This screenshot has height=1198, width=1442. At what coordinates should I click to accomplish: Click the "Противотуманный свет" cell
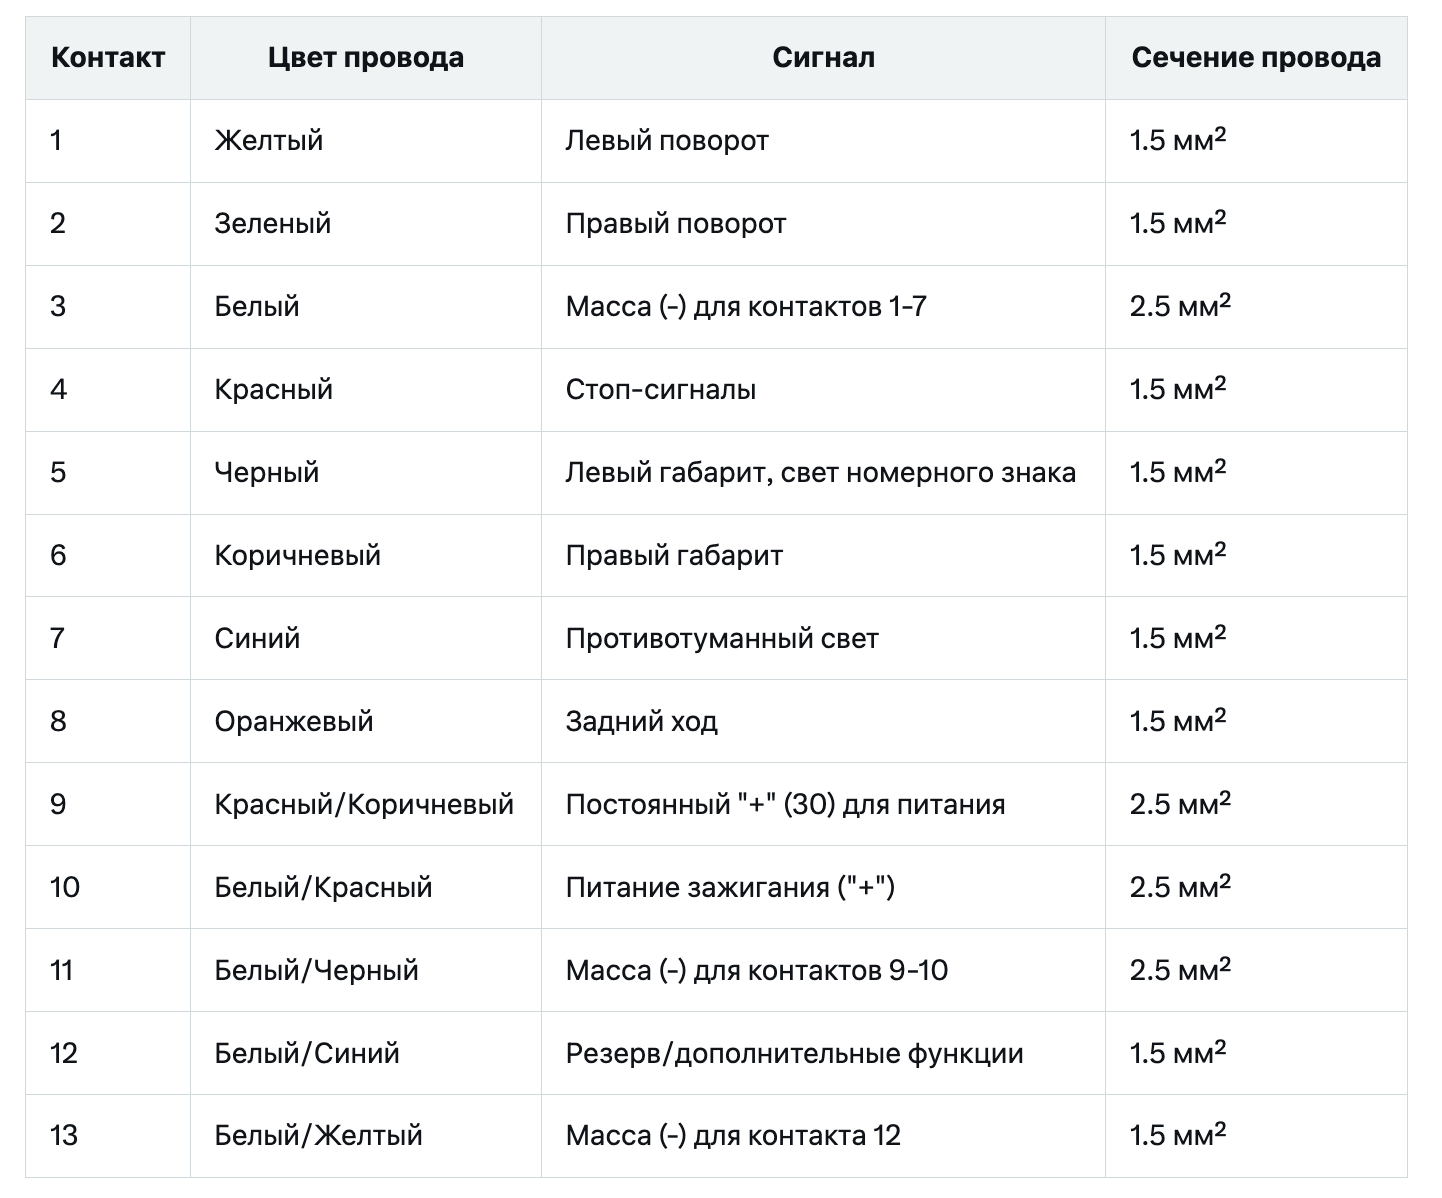tap(823, 638)
